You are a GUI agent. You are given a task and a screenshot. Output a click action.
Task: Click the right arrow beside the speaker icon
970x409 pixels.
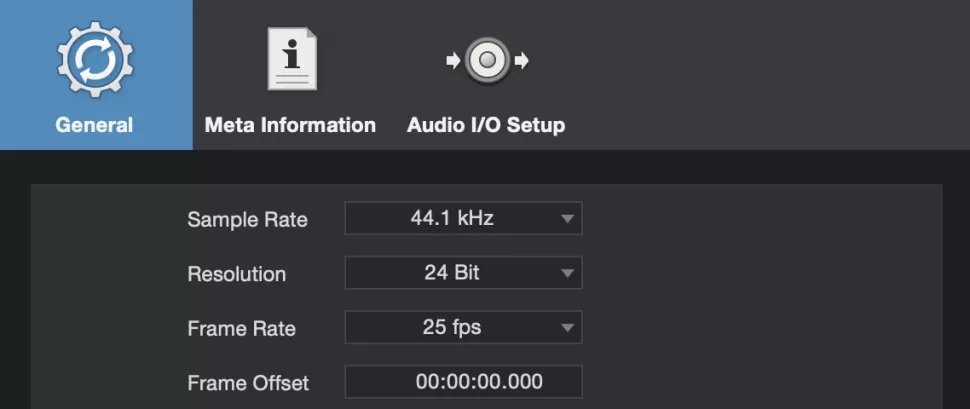pos(521,61)
